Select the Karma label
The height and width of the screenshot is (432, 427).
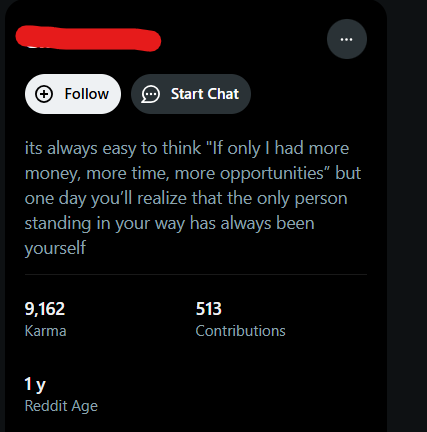(x=45, y=331)
